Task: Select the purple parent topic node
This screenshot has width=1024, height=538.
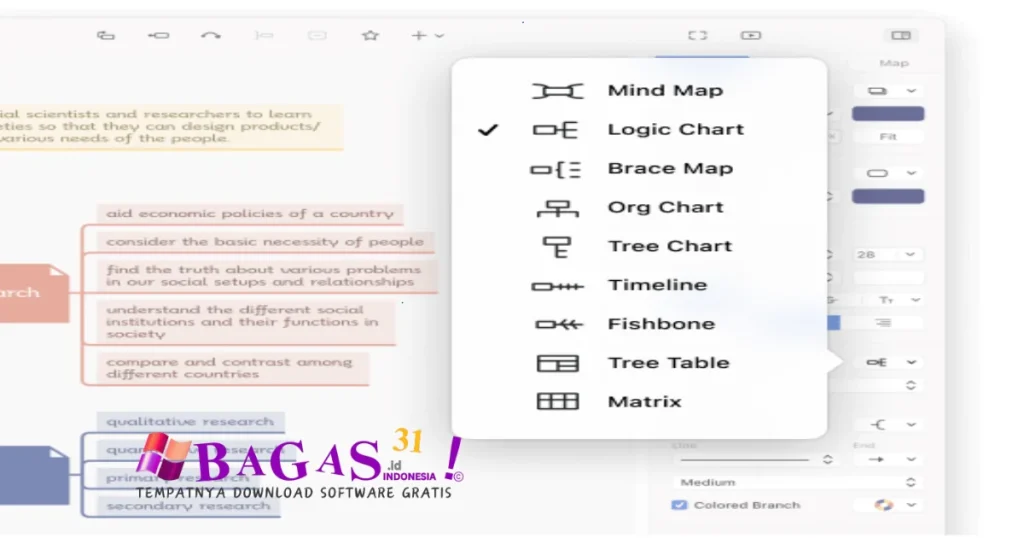Action: click(34, 475)
